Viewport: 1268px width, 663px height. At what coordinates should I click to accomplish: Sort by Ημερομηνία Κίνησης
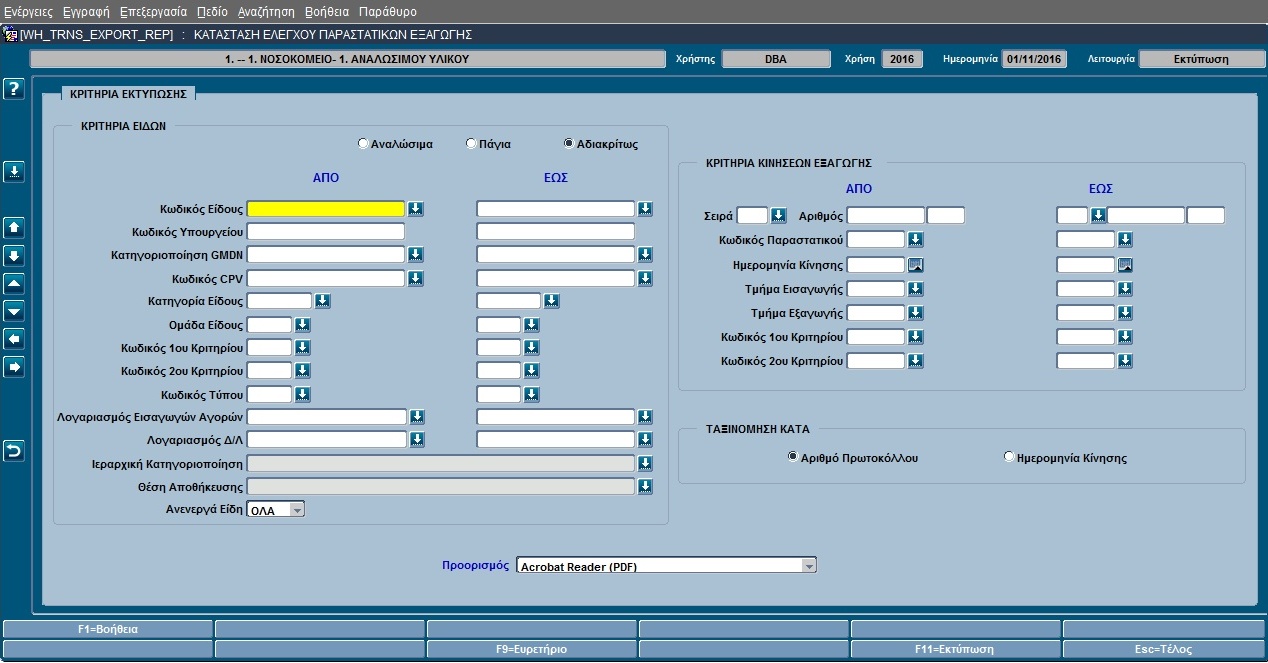(1009, 458)
